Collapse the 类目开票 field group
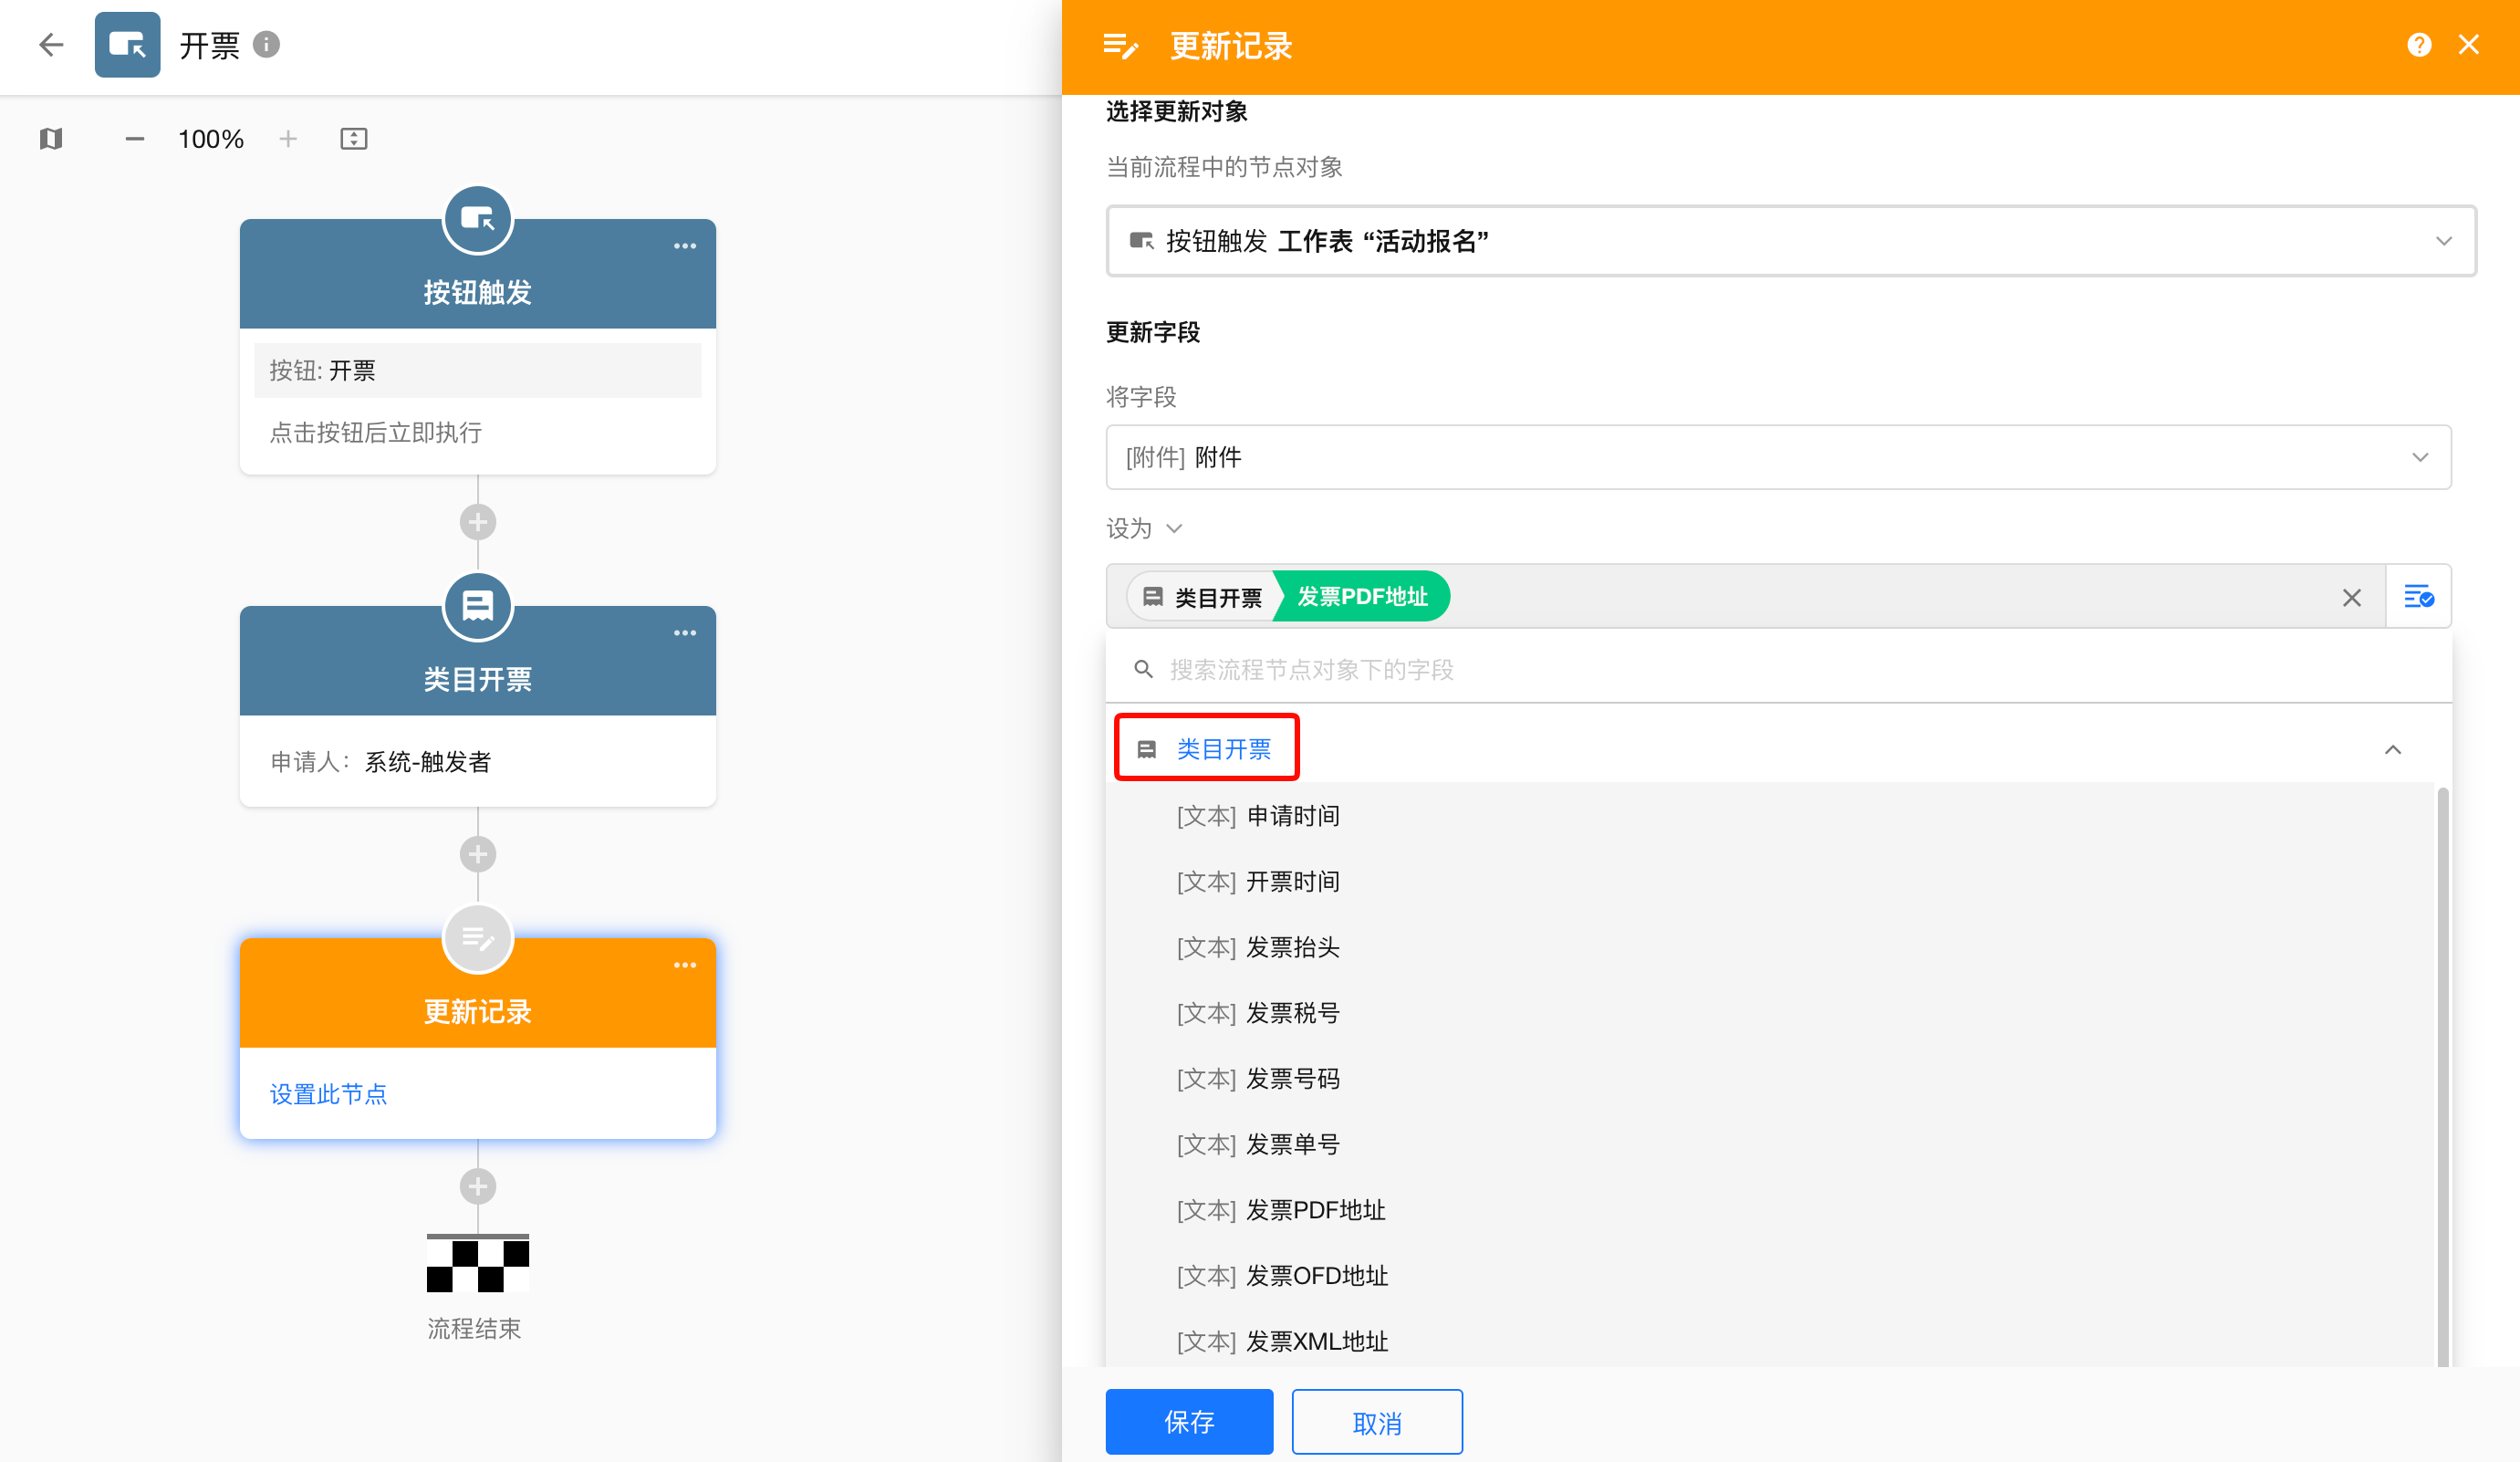The image size is (2520, 1462). click(x=2392, y=749)
